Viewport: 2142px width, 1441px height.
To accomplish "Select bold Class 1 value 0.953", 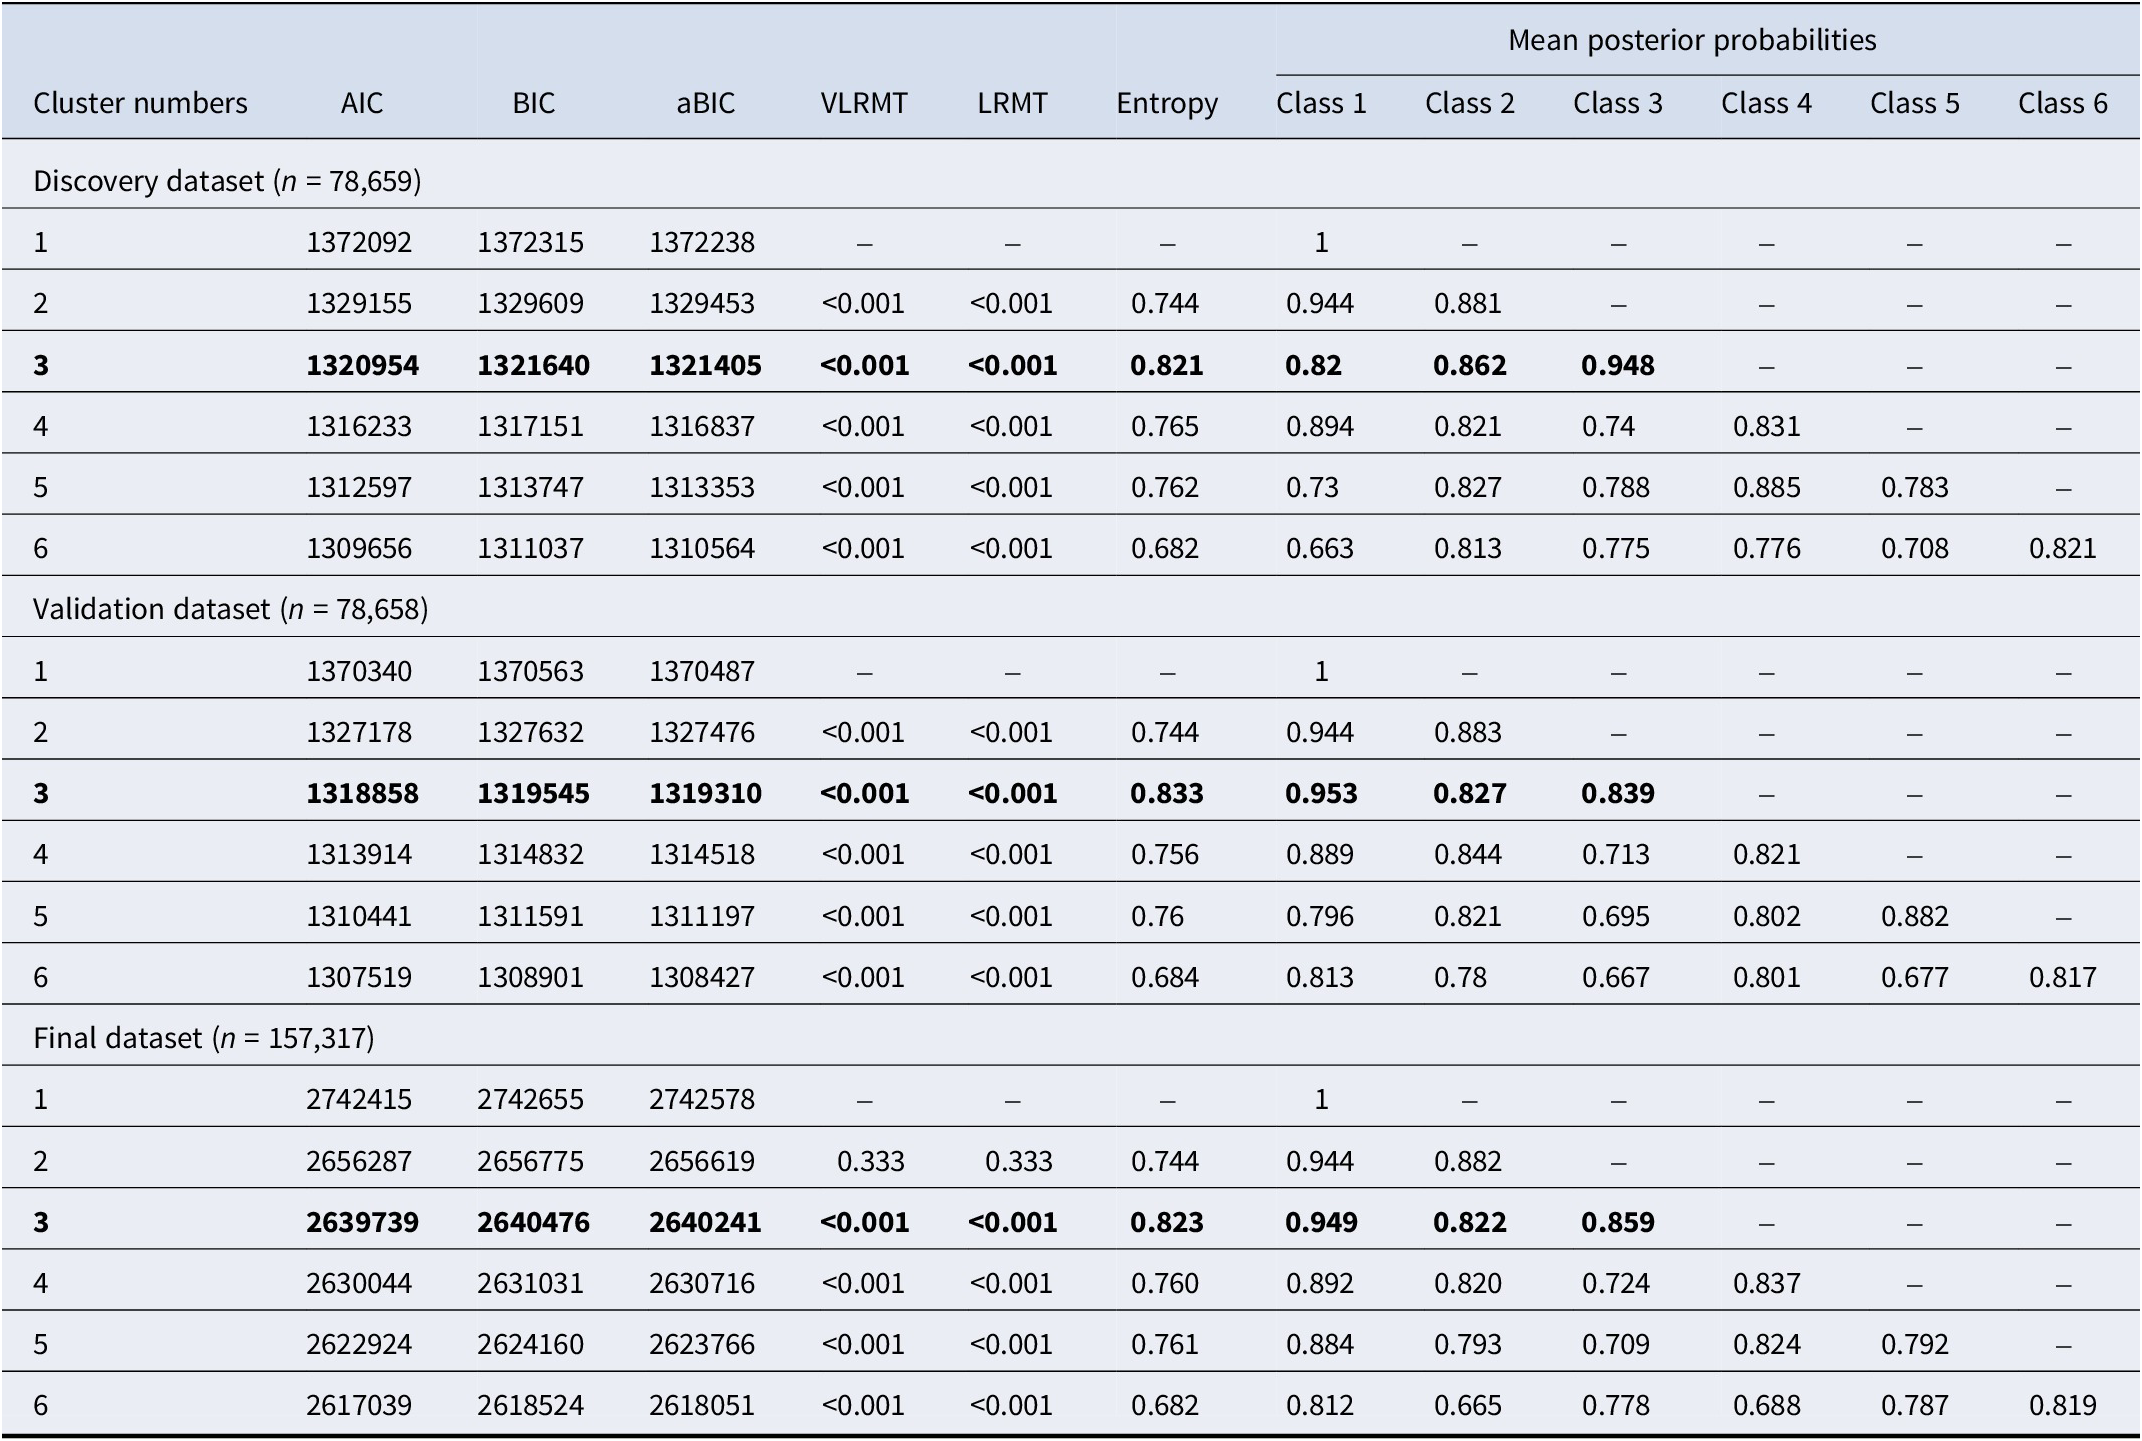I will click(x=1321, y=793).
